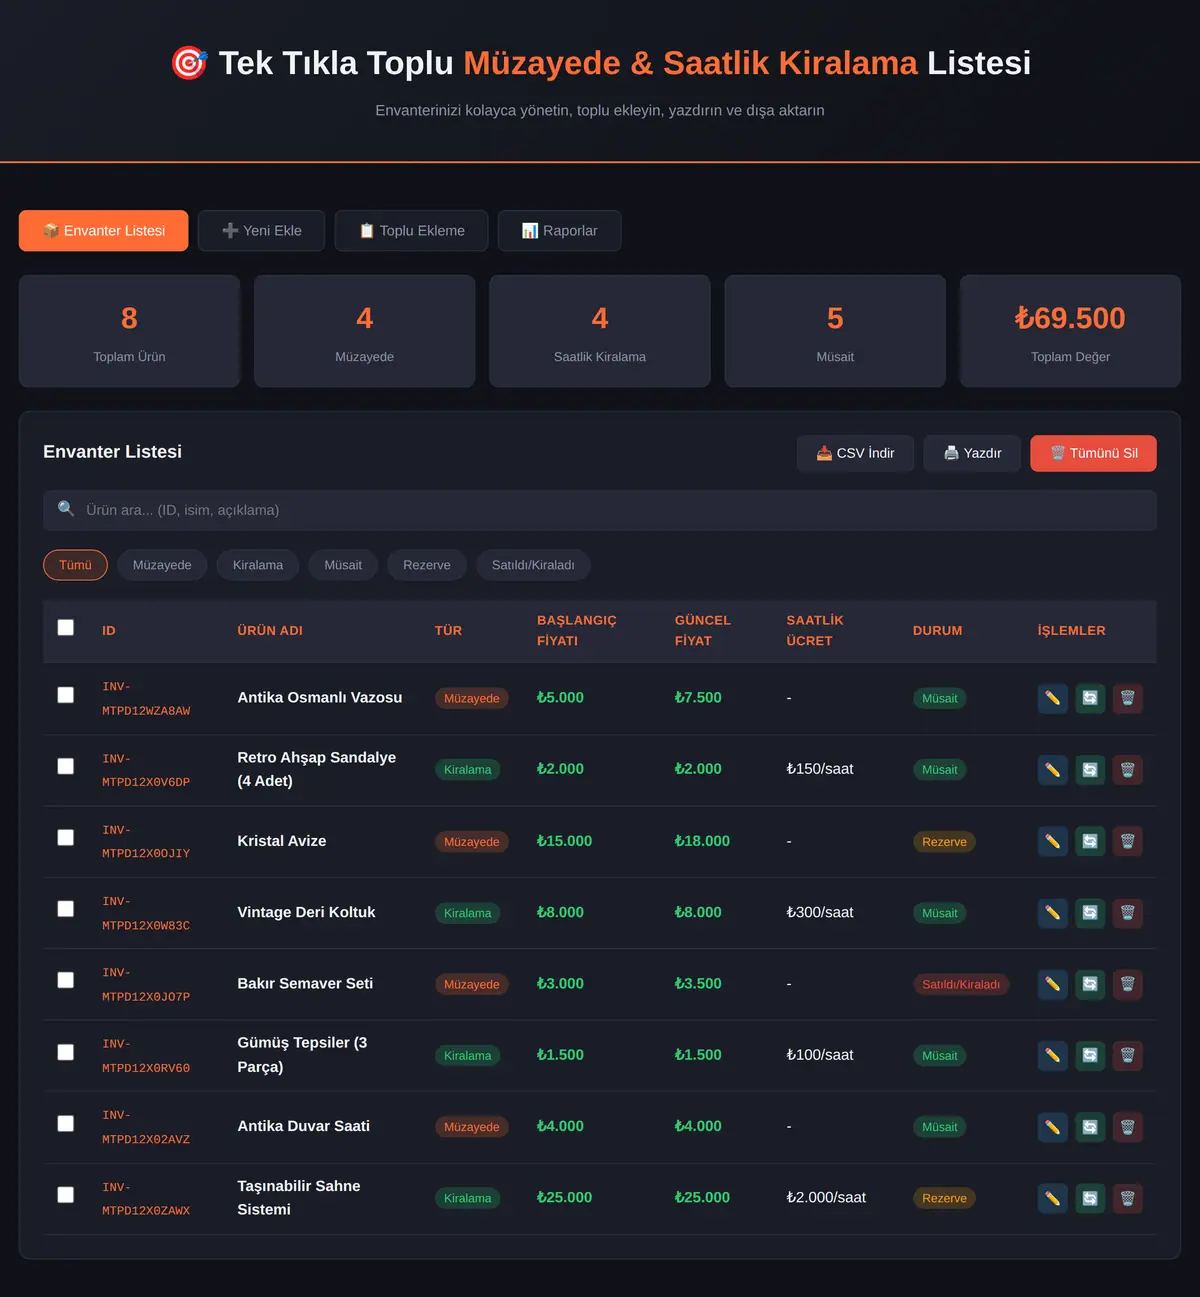Edit the Retro Ahşap Sandalye item
Image resolution: width=1200 pixels, height=1297 pixels.
1052,770
